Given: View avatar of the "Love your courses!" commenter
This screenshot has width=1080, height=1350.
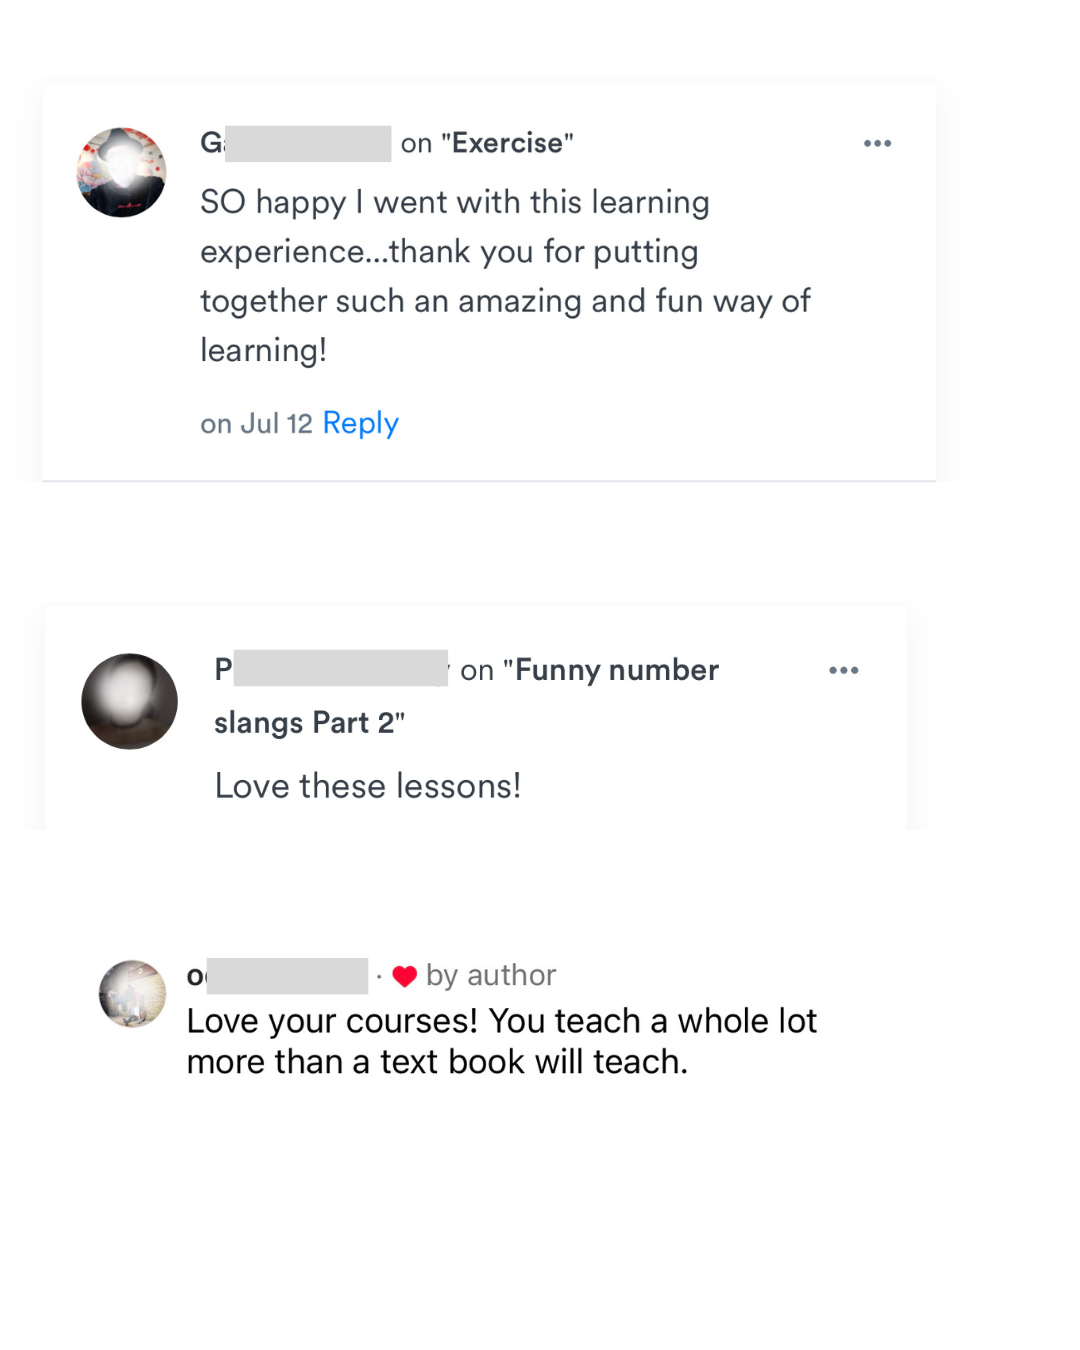Looking at the screenshot, I should click(x=132, y=993).
